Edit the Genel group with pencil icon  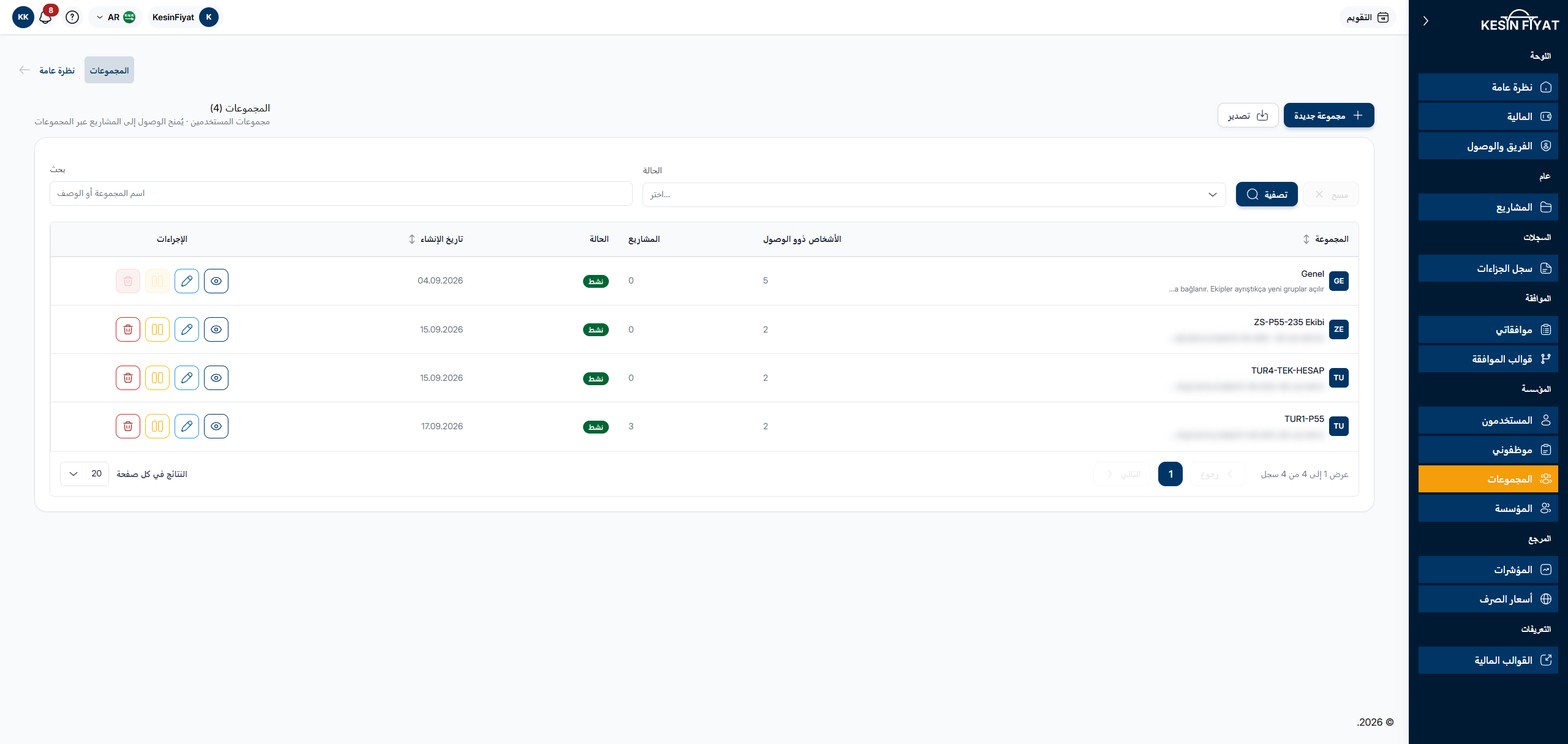click(x=187, y=281)
